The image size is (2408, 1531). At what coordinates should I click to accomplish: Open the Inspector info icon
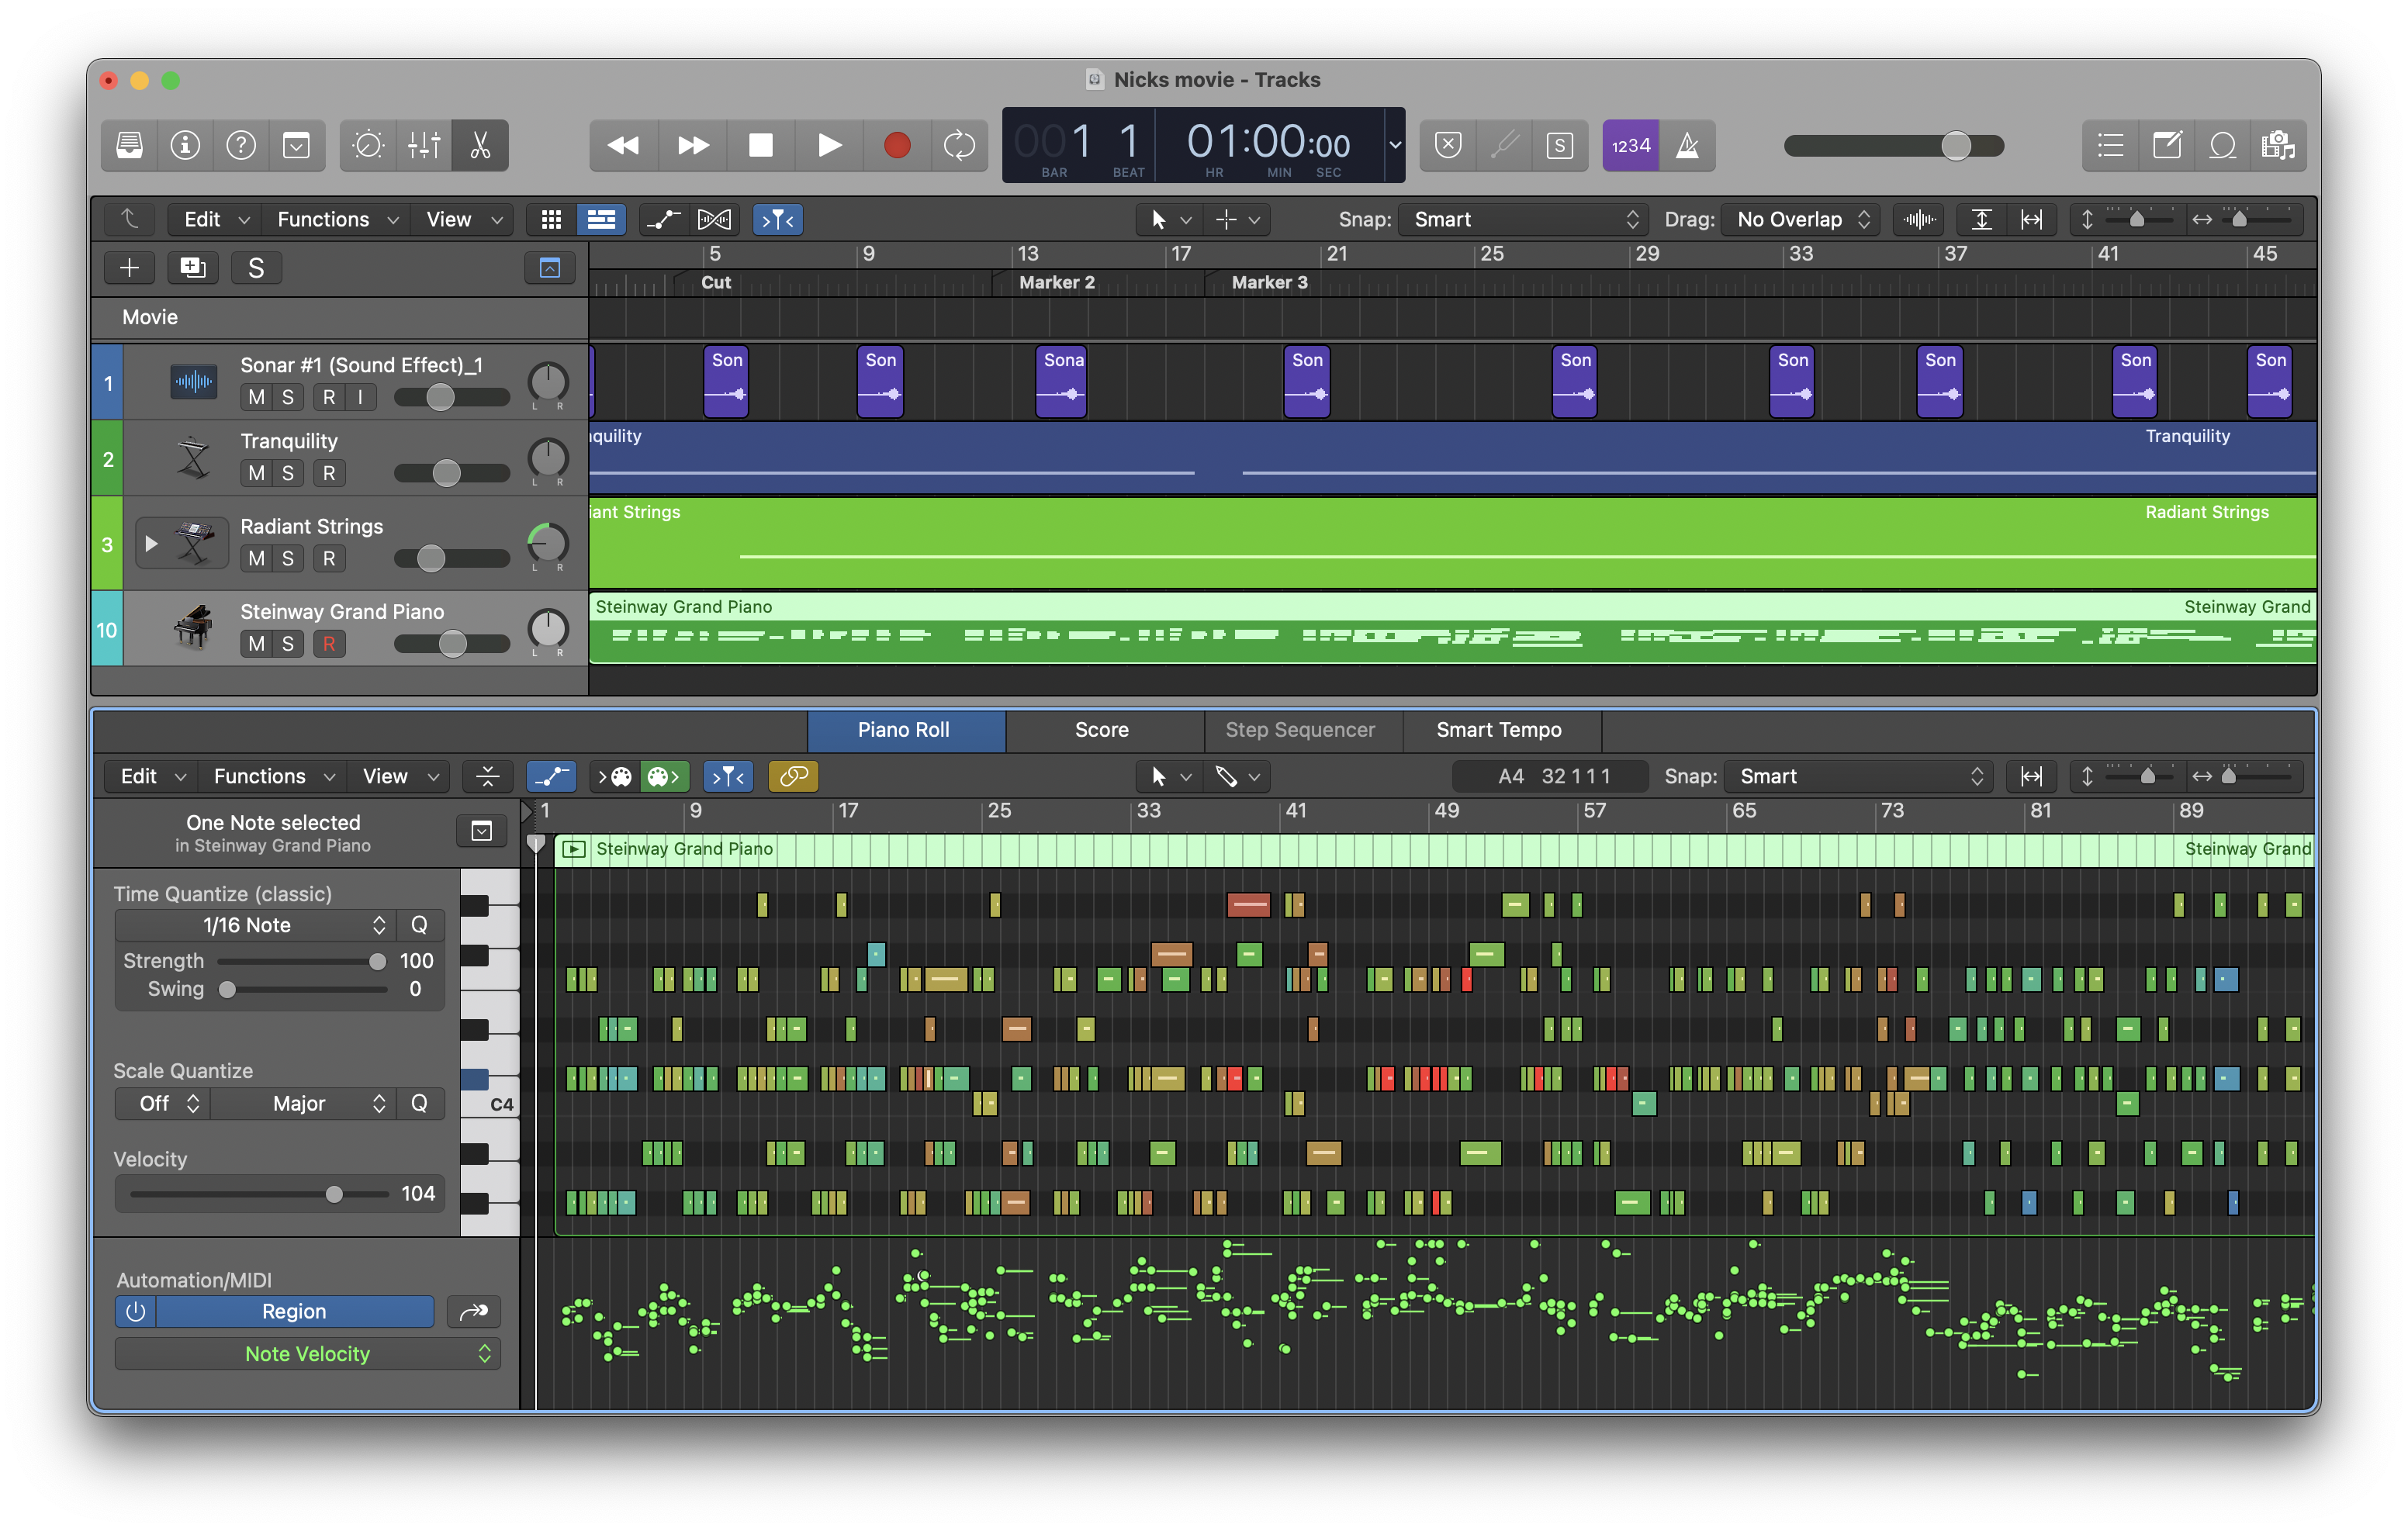click(x=185, y=146)
